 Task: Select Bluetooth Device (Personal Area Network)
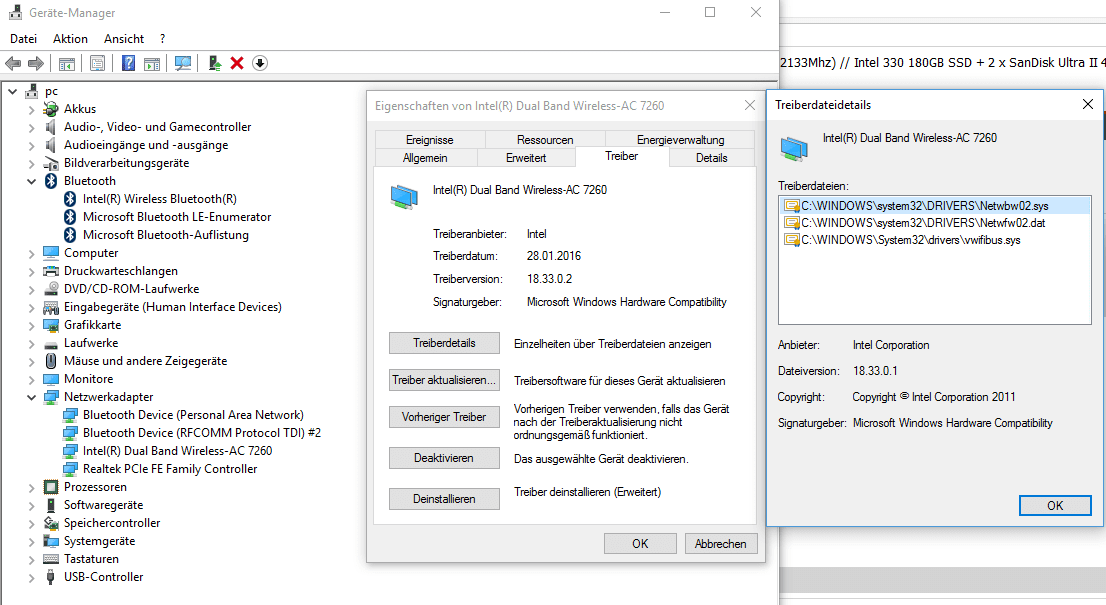tap(193, 415)
